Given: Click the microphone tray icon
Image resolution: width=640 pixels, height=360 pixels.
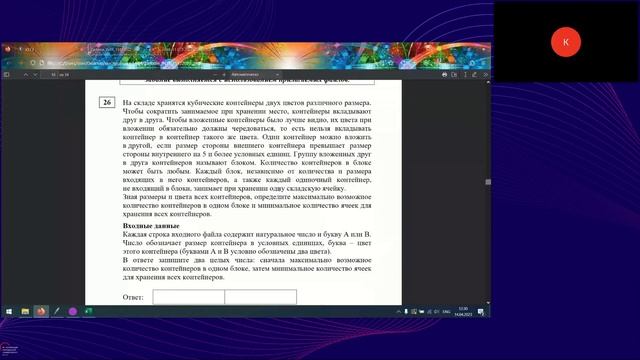Looking at the screenshot, I should 406,312.
